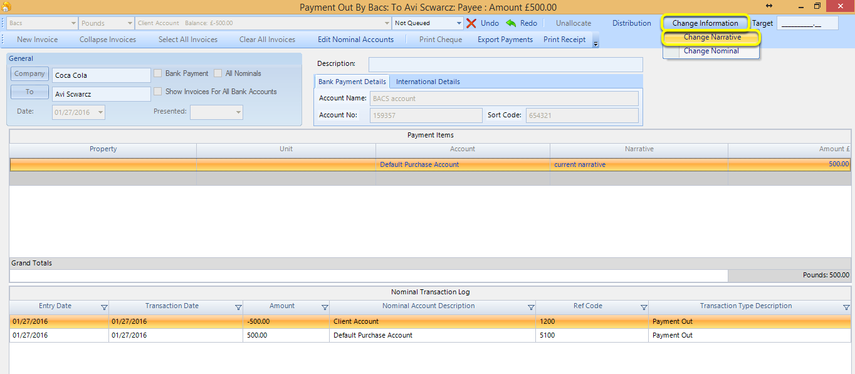Image resolution: width=855 pixels, height=374 pixels.
Task: Select the 500.00 amount cell in Payment Items
Action: point(790,164)
